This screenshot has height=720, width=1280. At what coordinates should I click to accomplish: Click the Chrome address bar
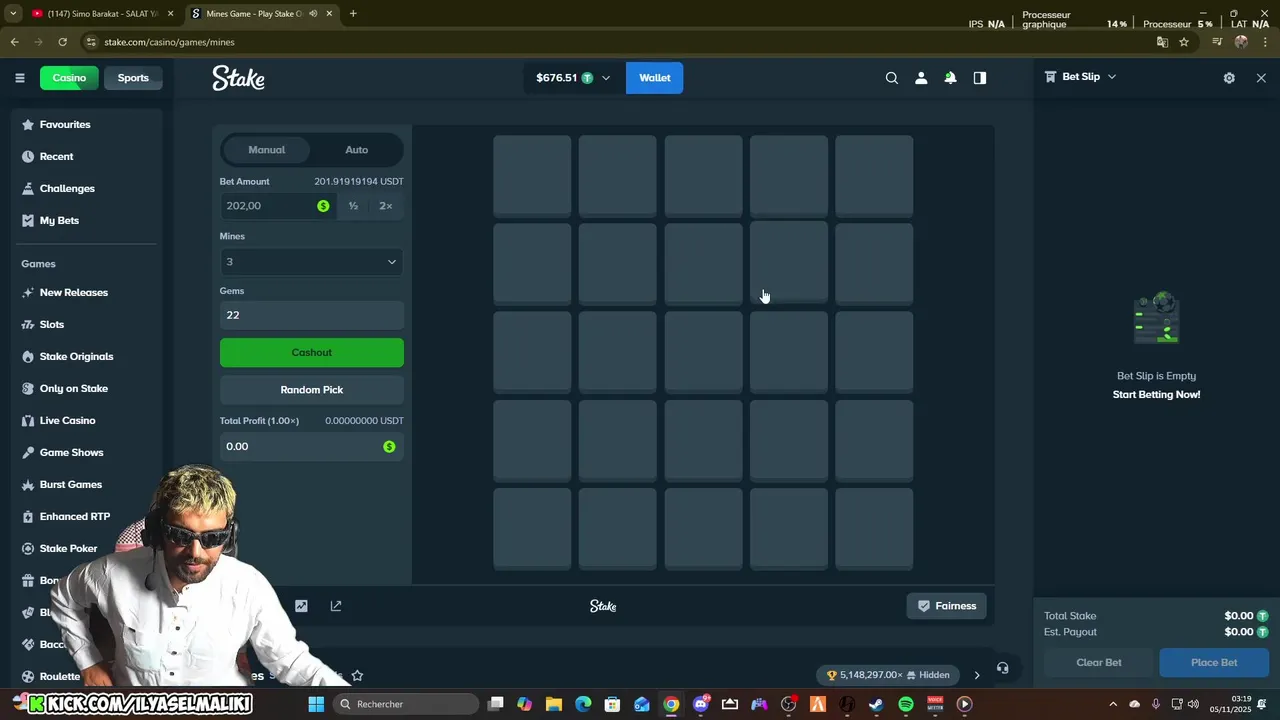click(x=620, y=42)
